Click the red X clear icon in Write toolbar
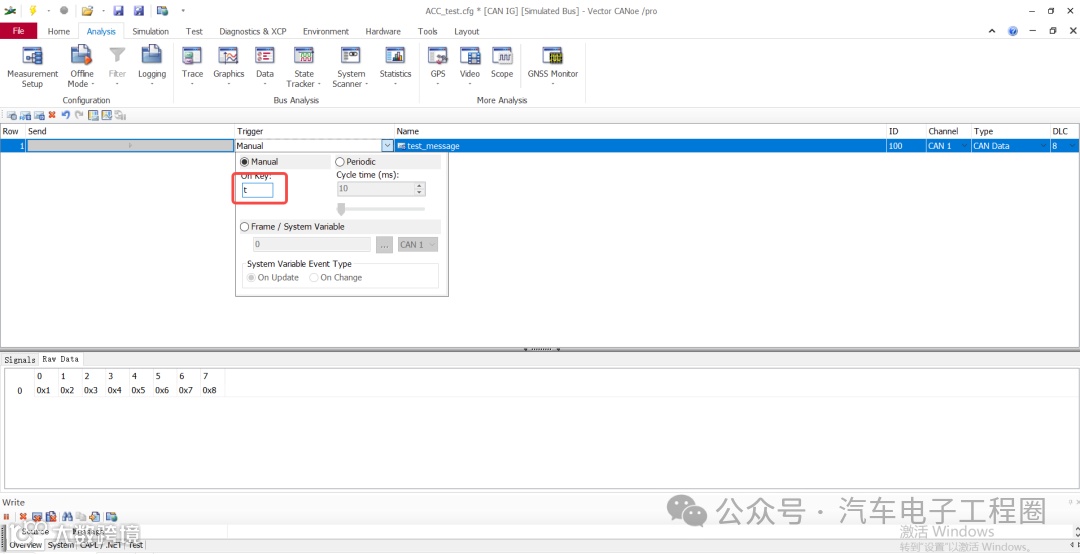Viewport: 1080px width, 554px height. 23,516
